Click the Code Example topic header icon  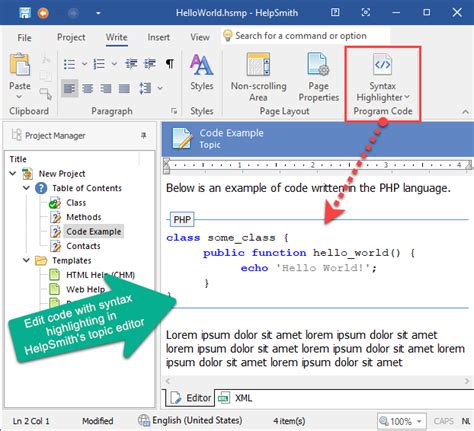182,138
